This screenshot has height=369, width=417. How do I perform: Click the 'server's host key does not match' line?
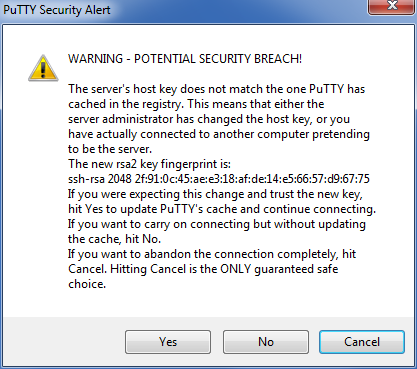coord(217,89)
